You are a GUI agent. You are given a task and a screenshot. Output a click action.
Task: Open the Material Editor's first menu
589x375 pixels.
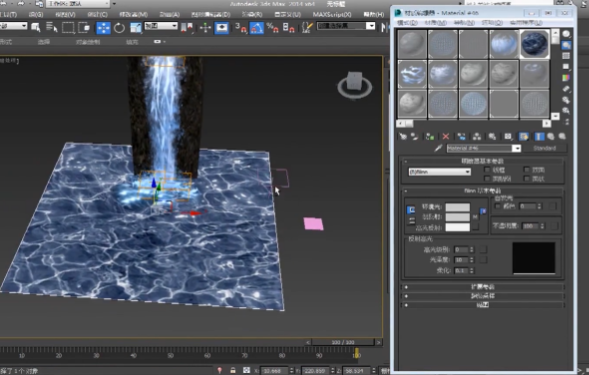(407, 23)
